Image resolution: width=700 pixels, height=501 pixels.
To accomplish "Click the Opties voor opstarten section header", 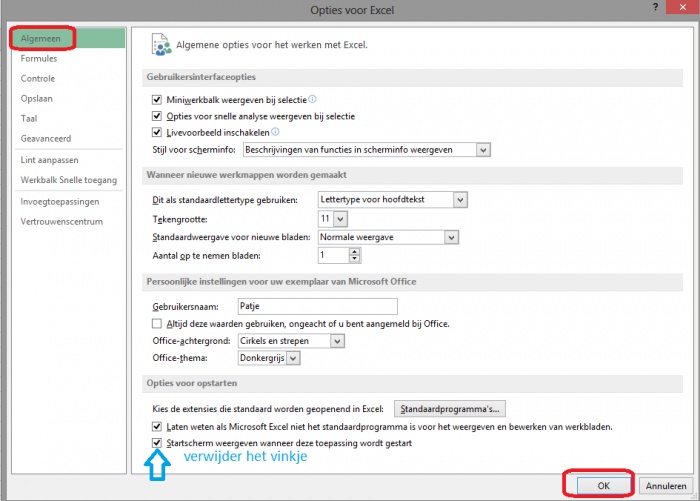I will click(412, 383).
